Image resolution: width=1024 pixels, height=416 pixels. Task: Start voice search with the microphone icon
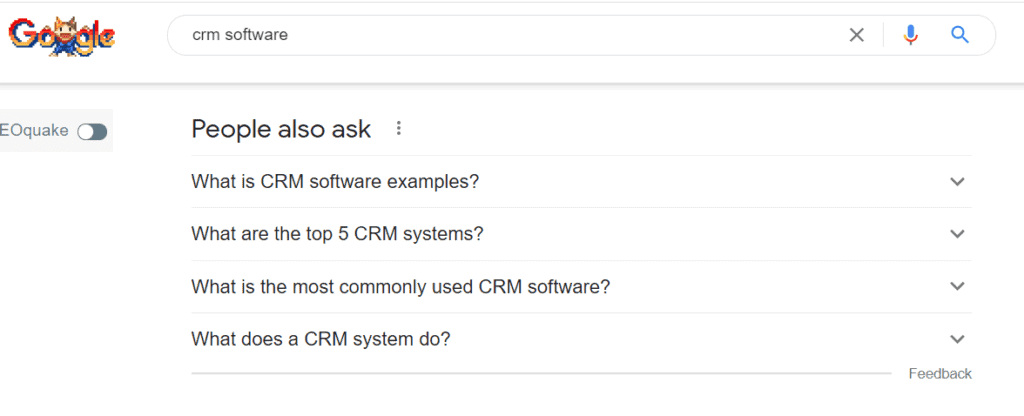tap(910, 35)
